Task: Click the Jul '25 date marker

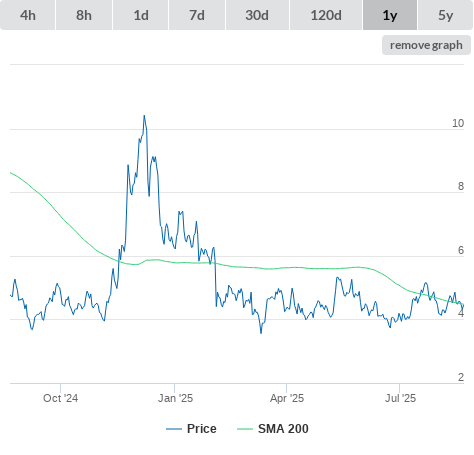Action: (400, 398)
